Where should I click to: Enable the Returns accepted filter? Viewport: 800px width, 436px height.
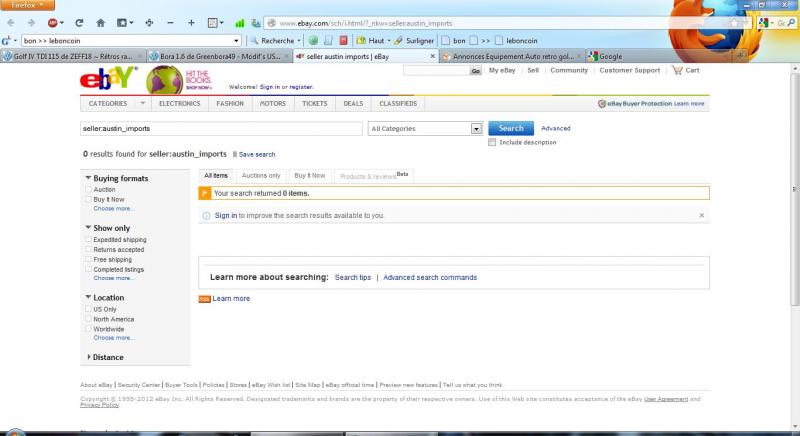point(88,249)
